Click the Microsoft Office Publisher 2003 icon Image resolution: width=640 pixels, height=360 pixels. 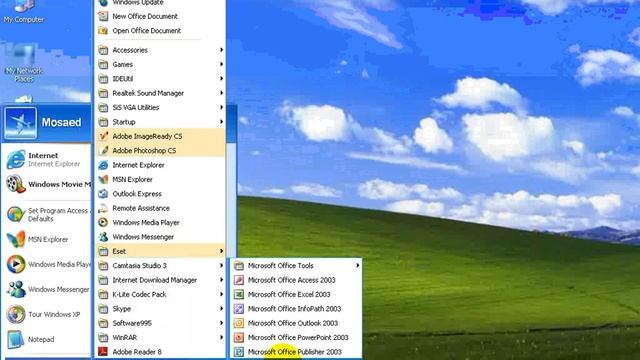[239, 351]
